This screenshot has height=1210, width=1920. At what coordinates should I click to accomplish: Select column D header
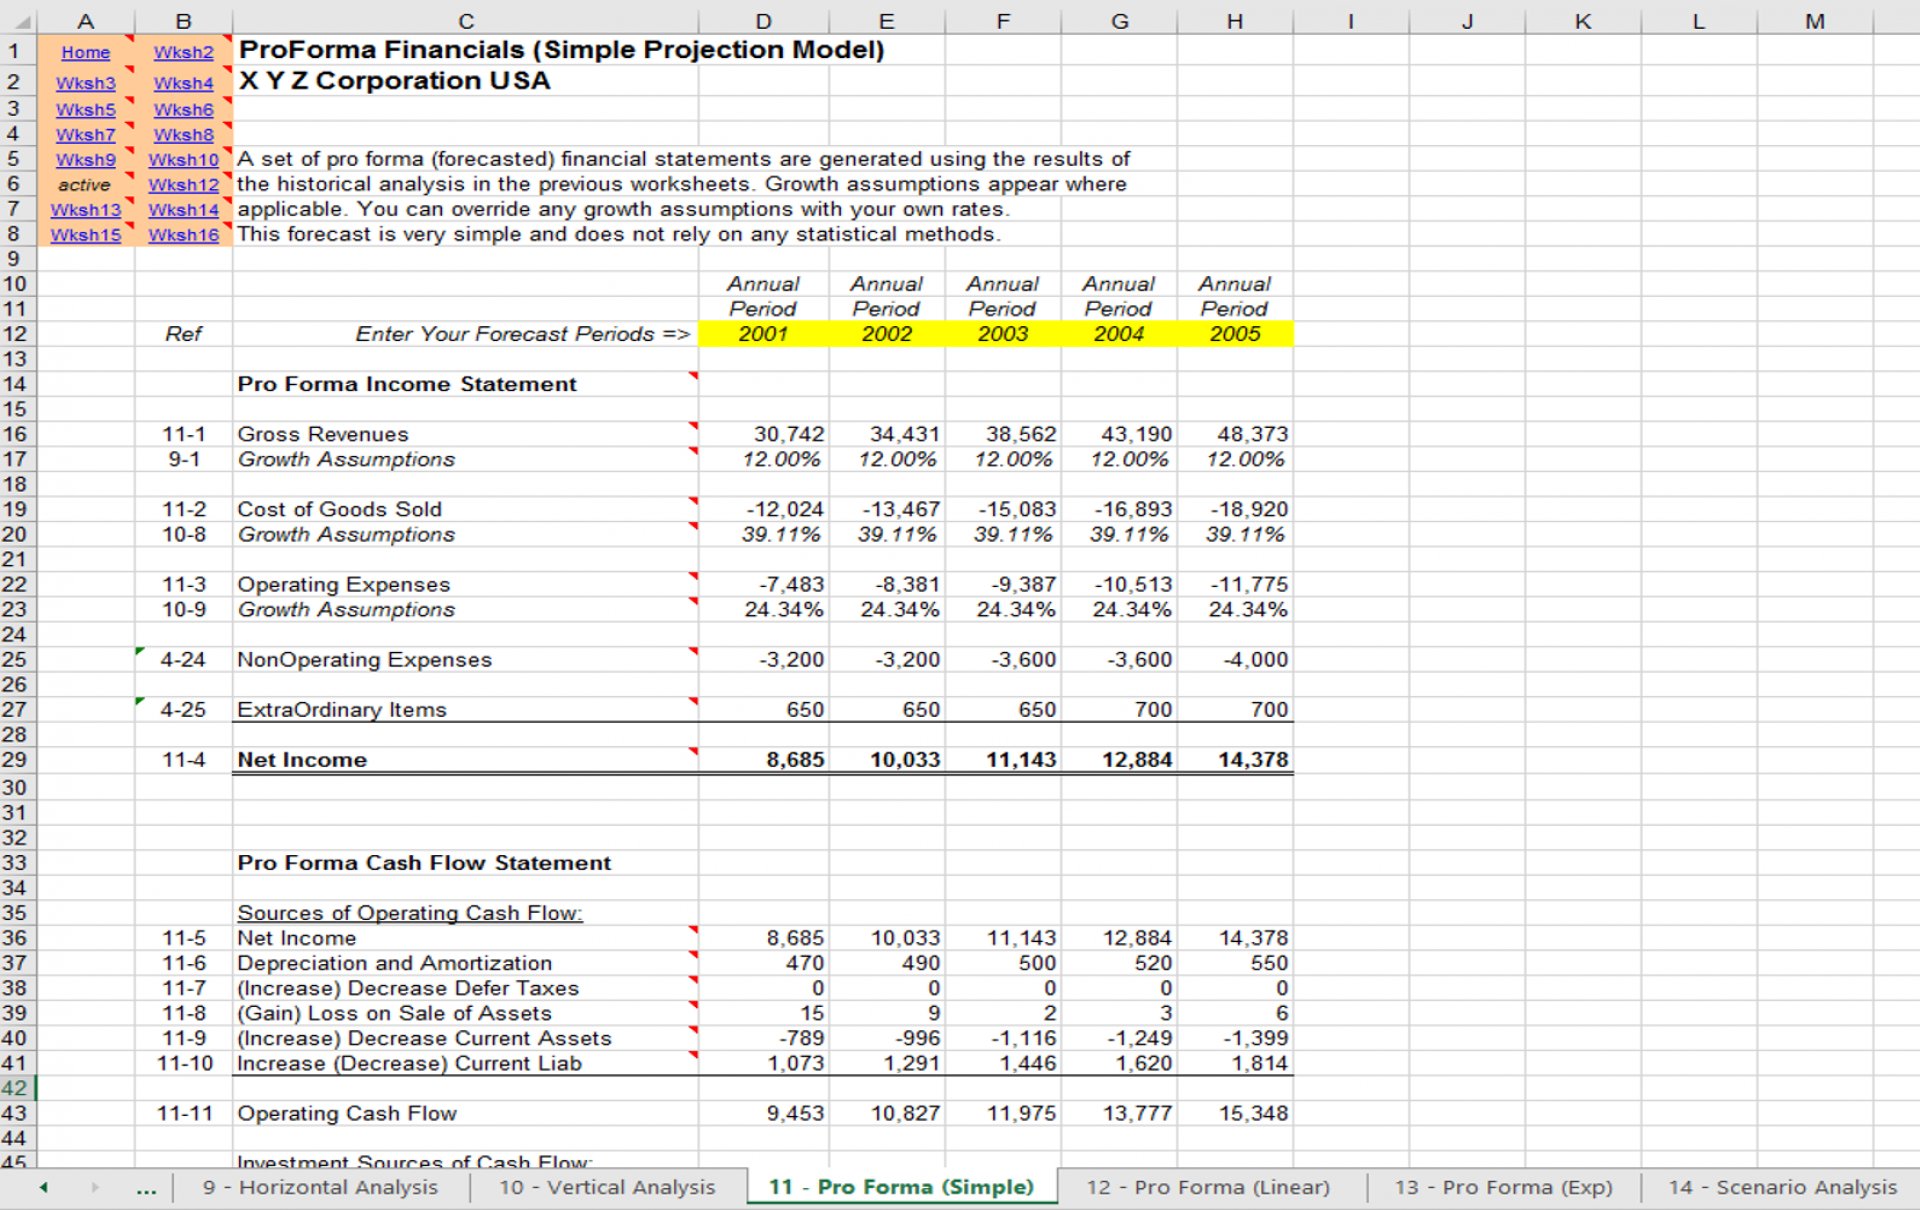click(x=763, y=21)
